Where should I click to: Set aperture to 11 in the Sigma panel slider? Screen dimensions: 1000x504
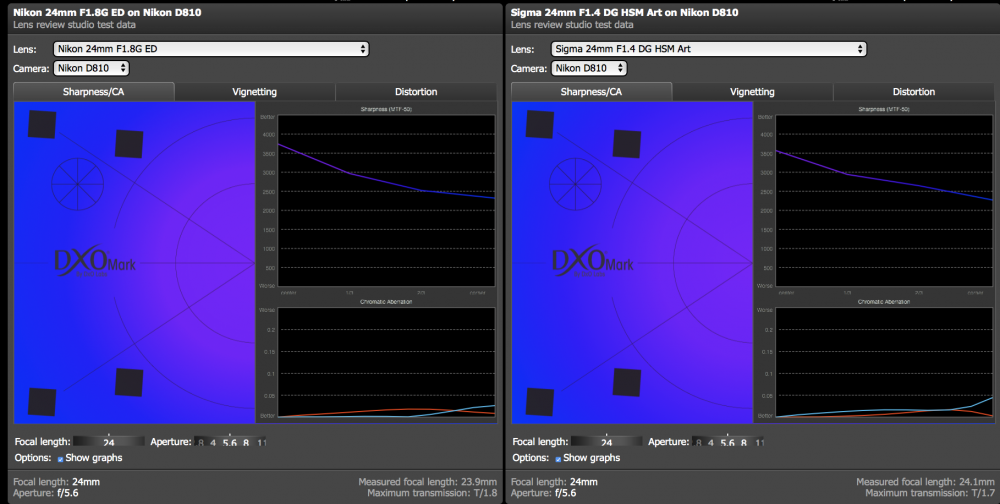[x=759, y=442]
